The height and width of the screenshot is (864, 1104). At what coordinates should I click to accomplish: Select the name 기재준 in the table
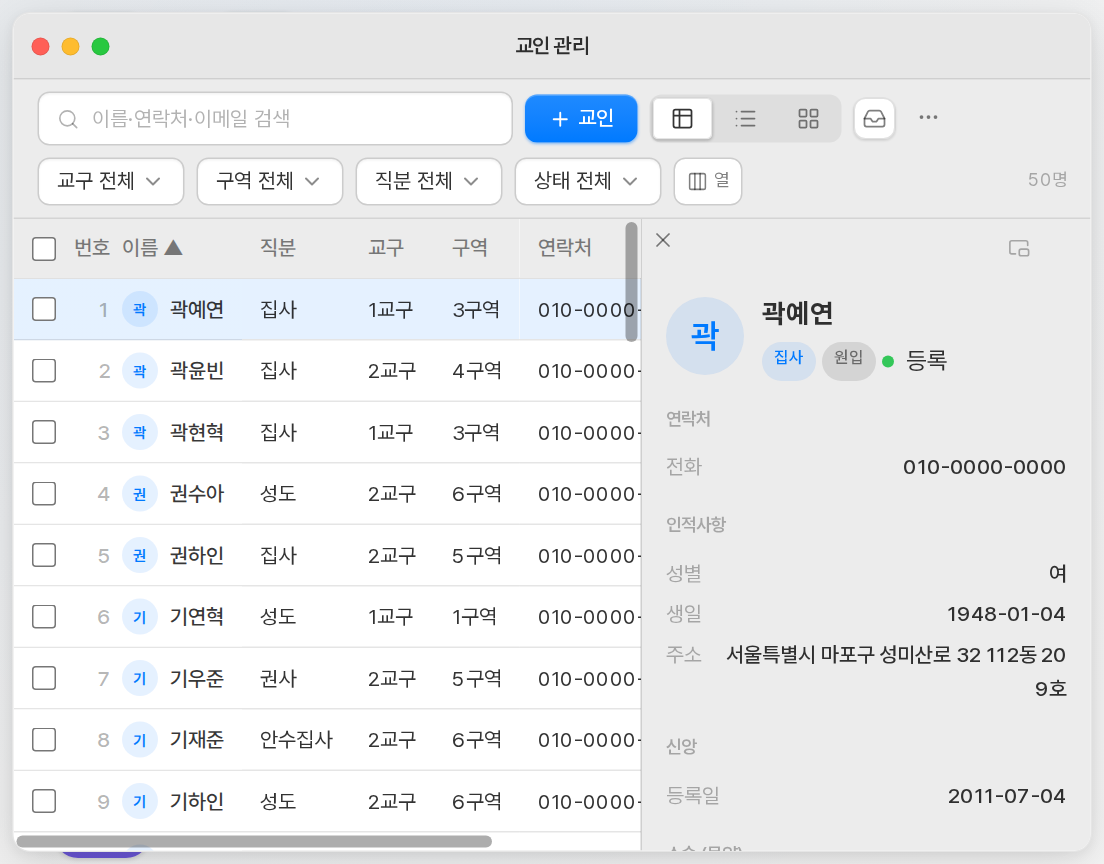point(197,740)
